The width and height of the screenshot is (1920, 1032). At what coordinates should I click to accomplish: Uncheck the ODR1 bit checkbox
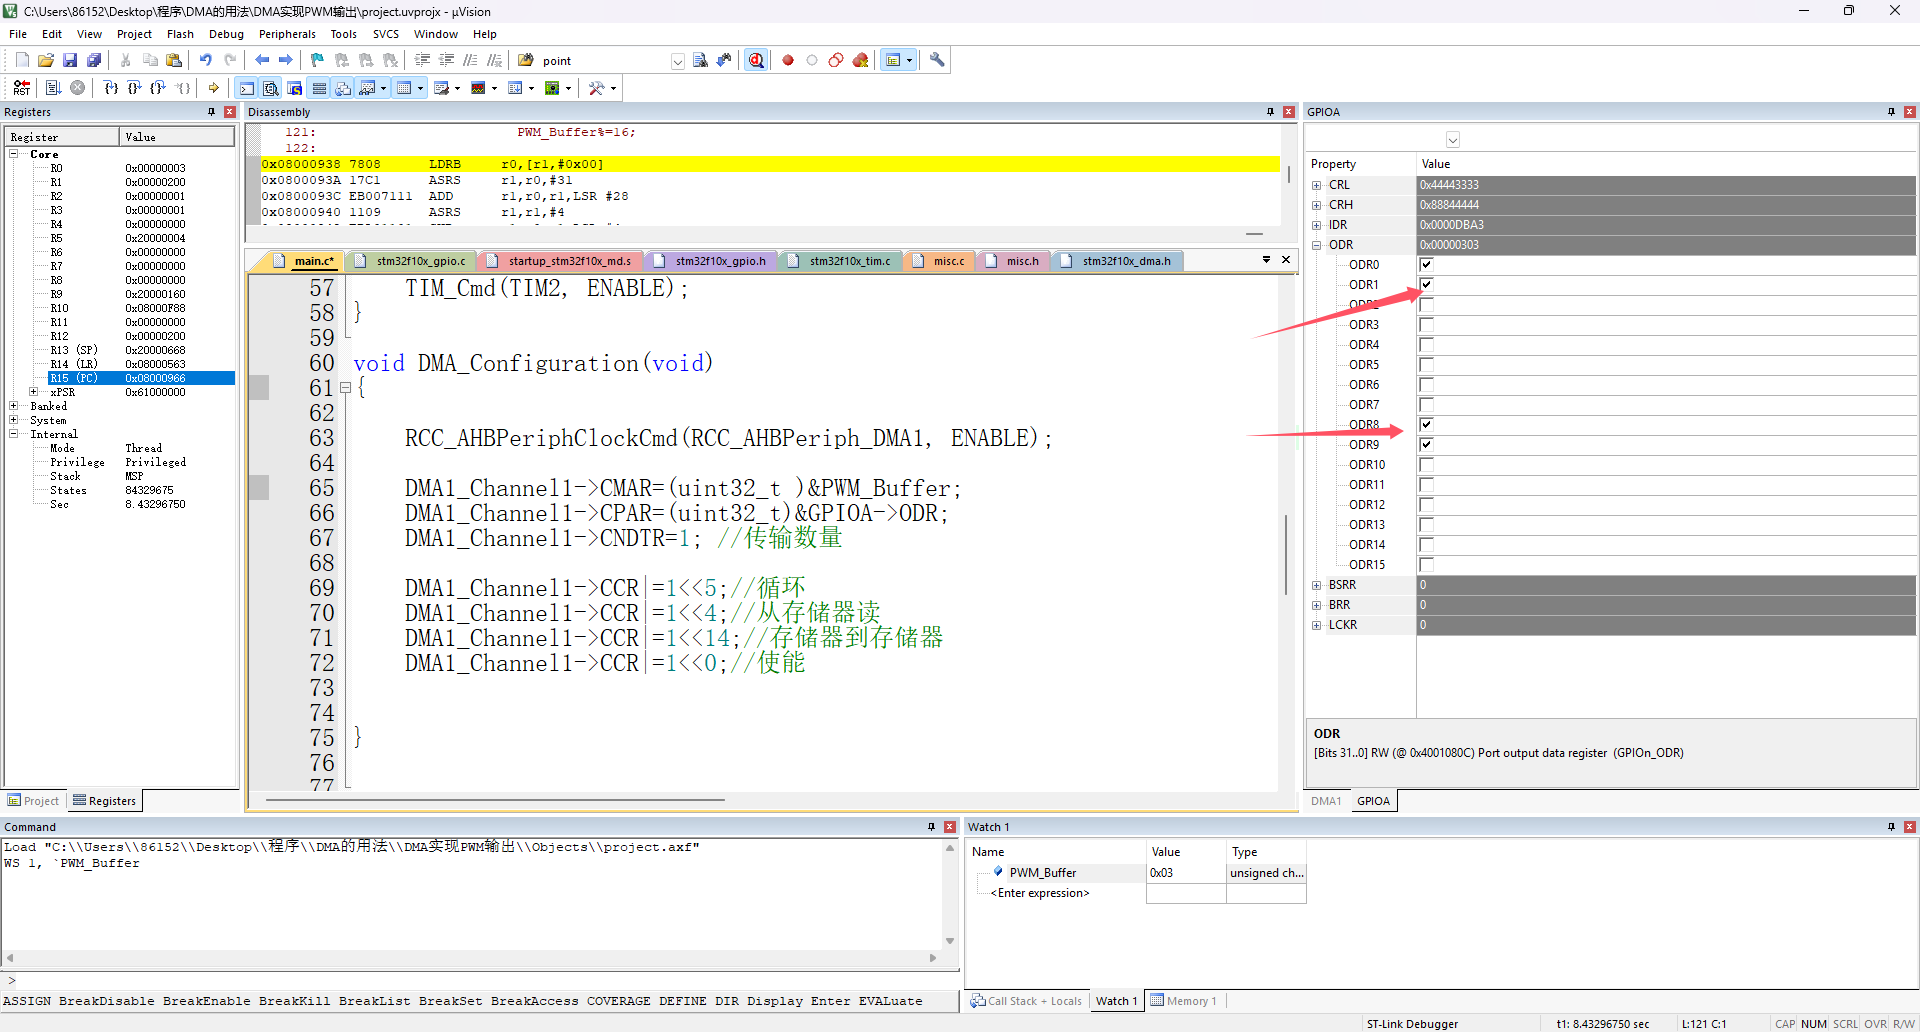[1427, 285]
